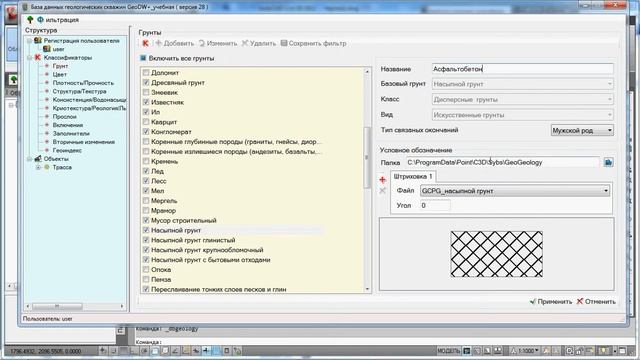Image resolution: width=640 pixels, height=360 pixels.
Task: Click the Угол angle field
Action: (435, 205)
